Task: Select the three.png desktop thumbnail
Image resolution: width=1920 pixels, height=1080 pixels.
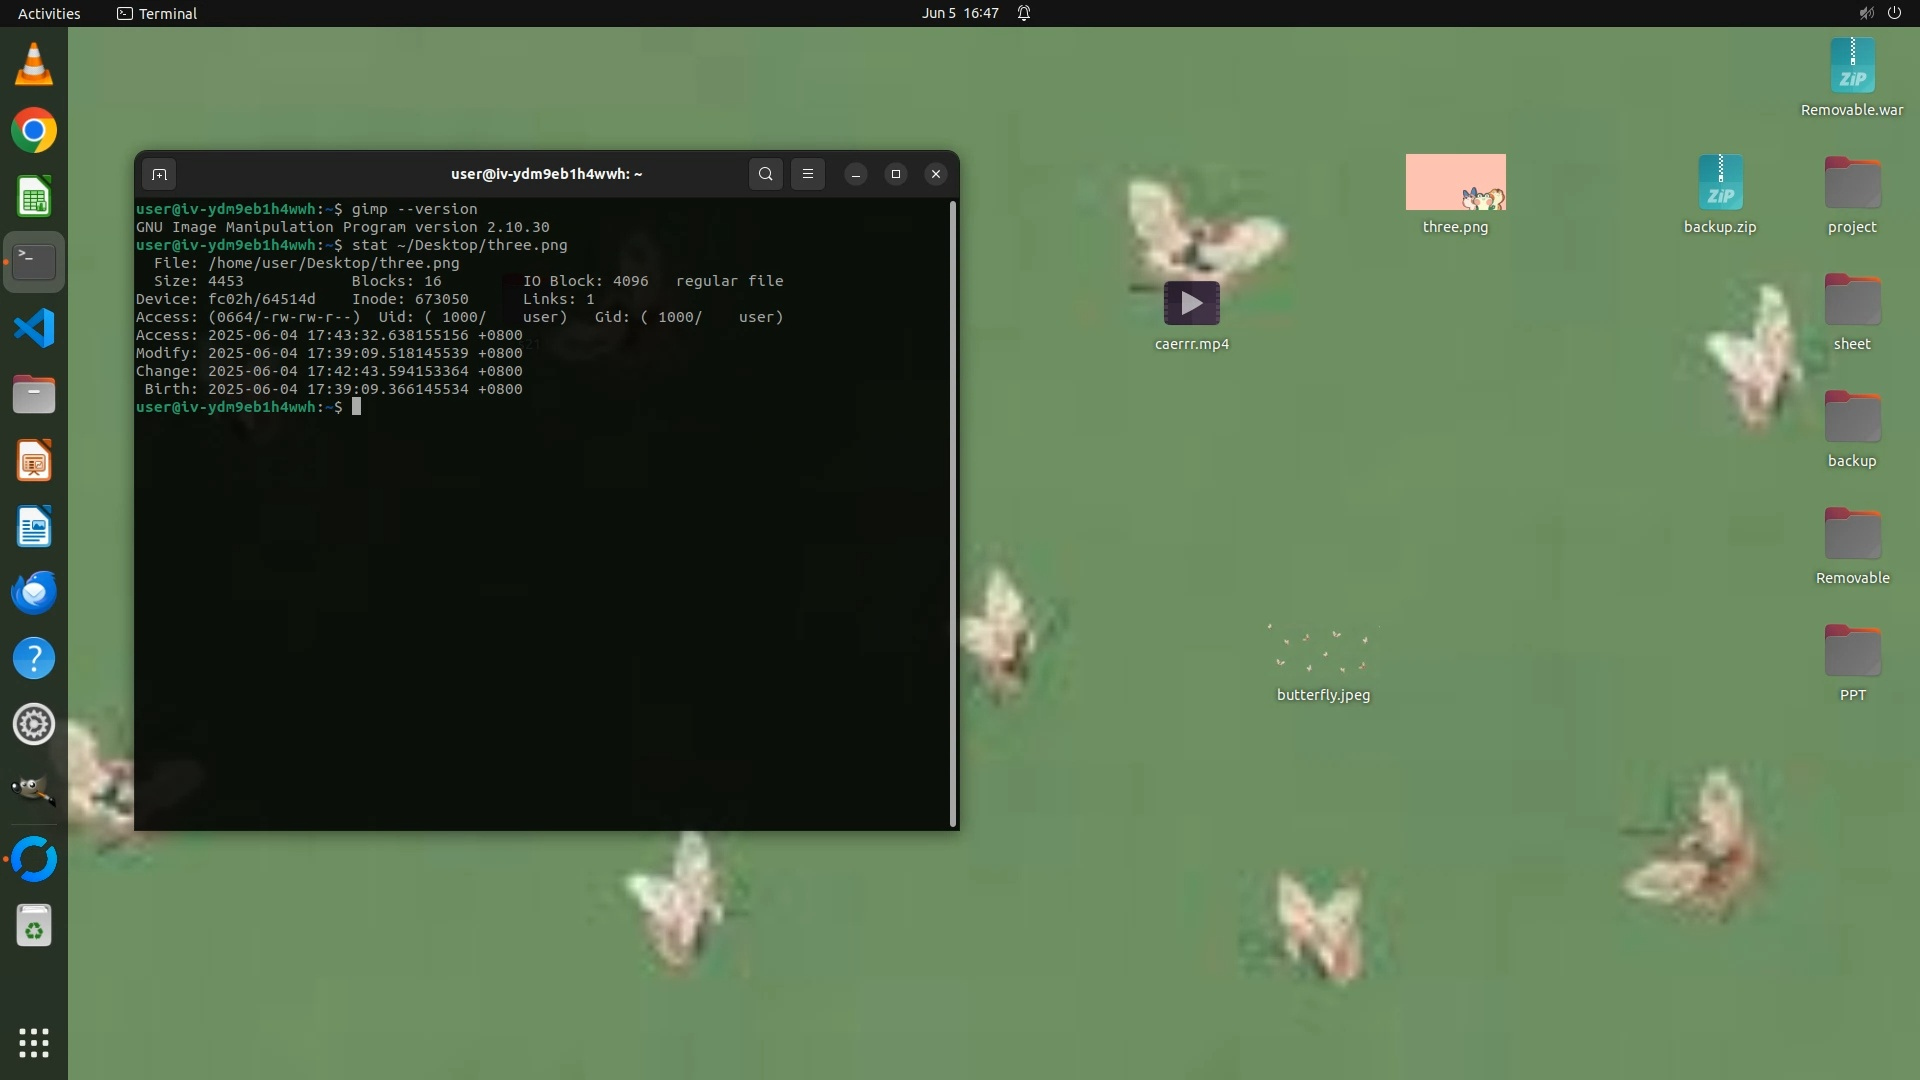Action: click(x=1455, y=183)
